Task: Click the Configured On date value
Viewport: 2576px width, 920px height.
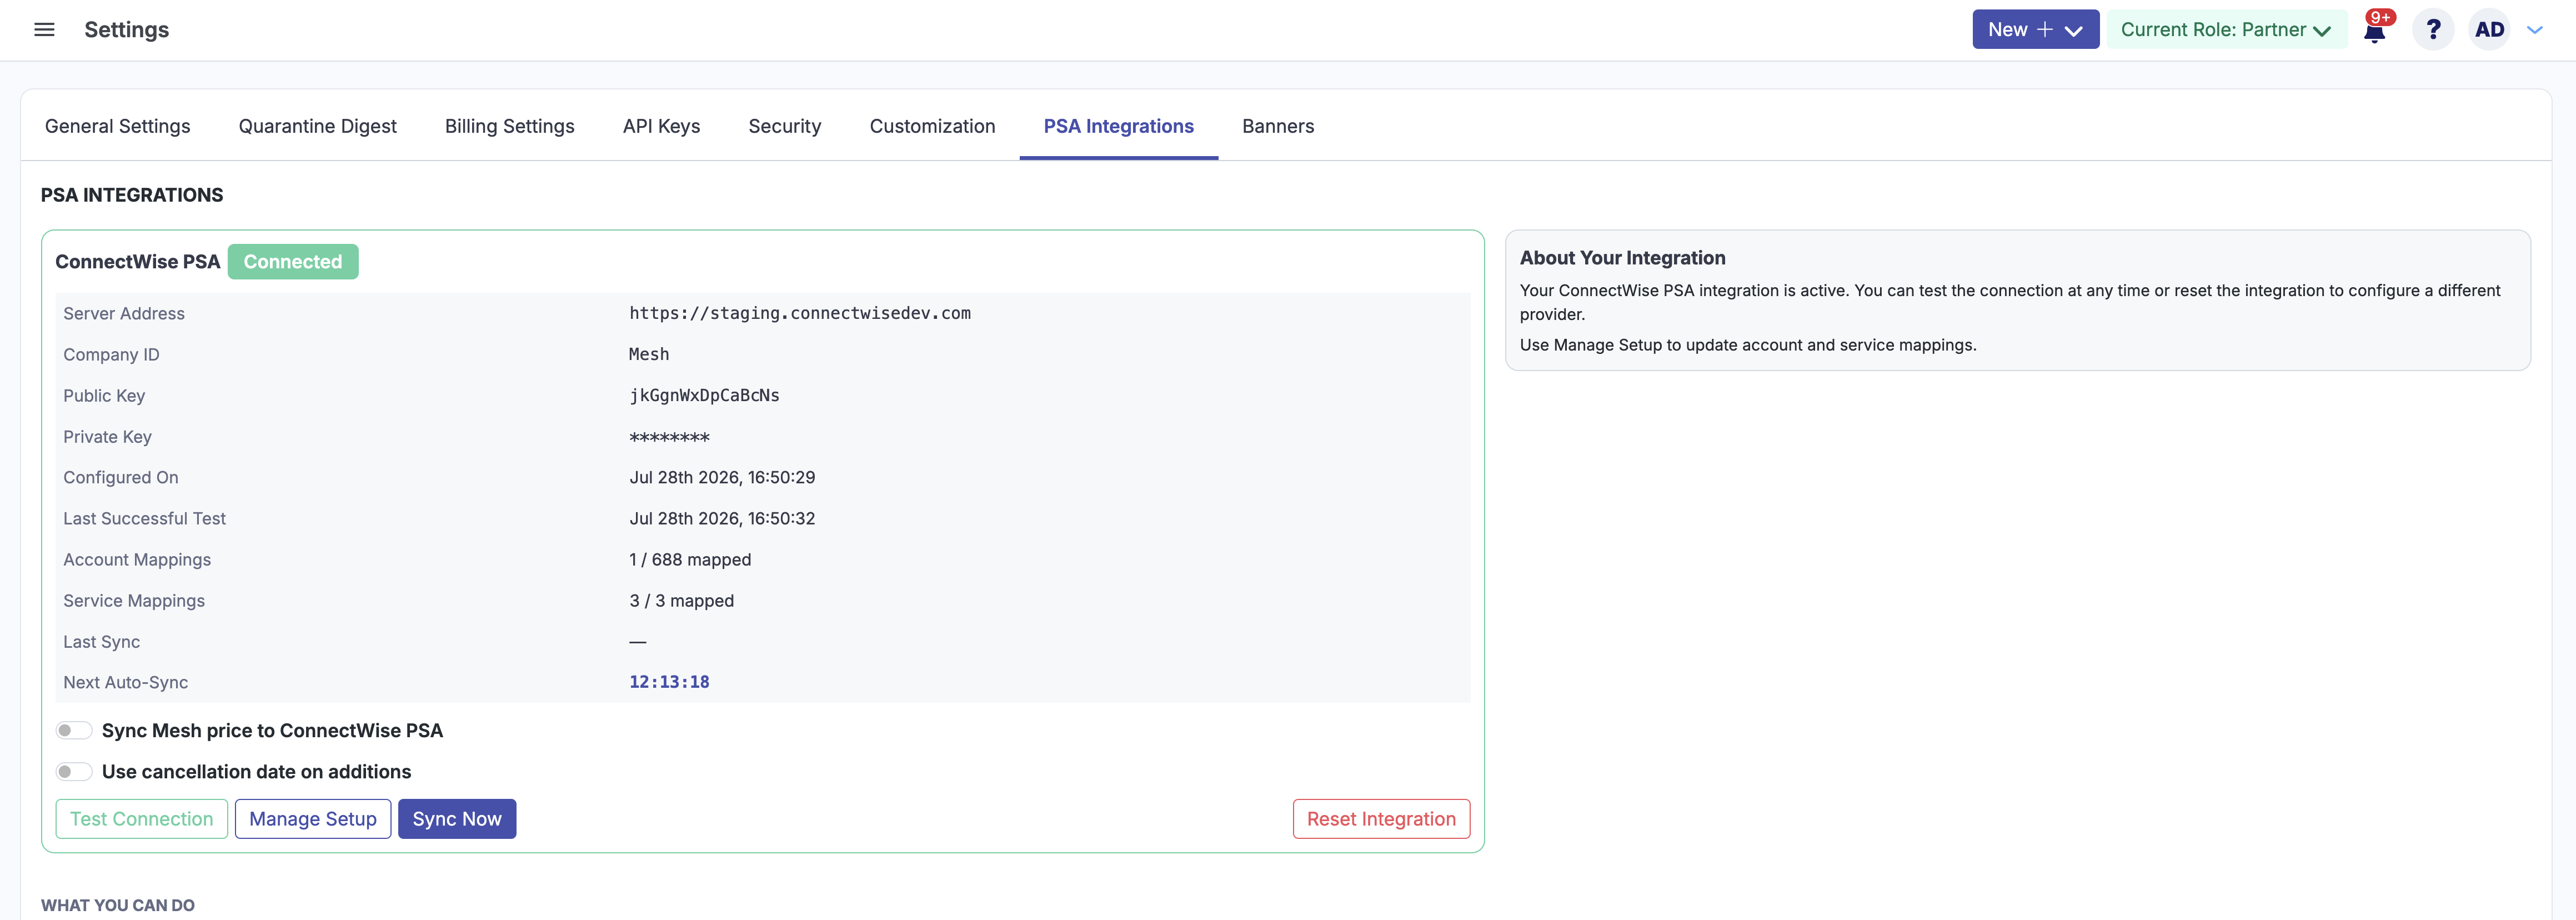Action: tap(722, 478)
